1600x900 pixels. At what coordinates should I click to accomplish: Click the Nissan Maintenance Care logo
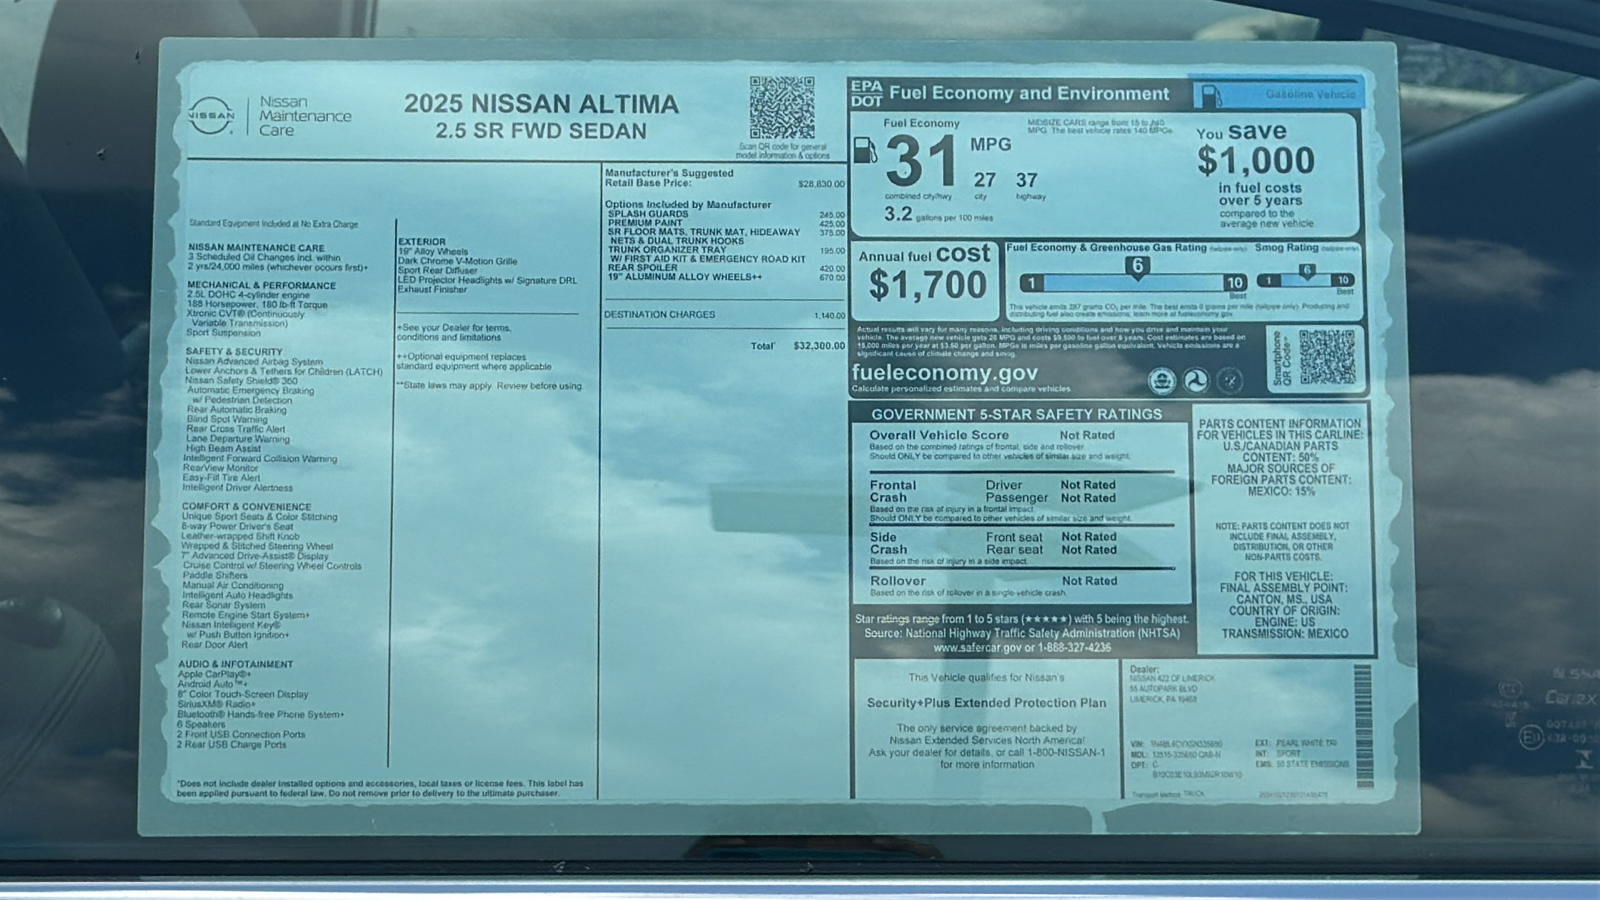(x=210, y=116)
